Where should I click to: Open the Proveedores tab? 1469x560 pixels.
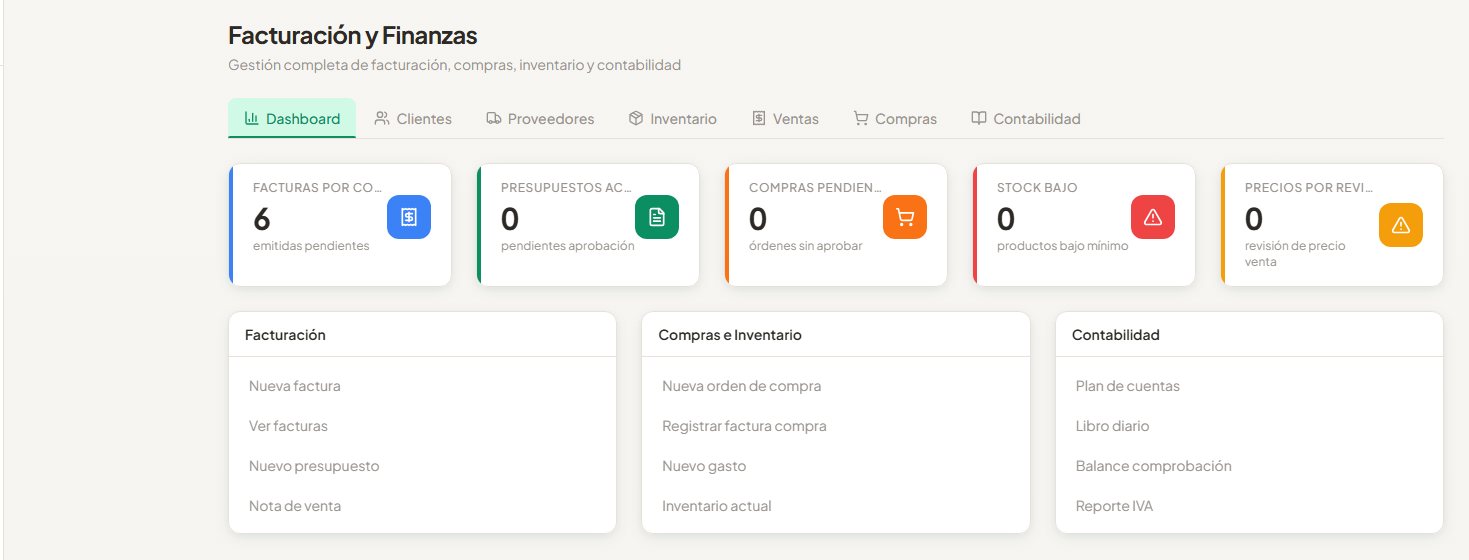pyautogui.click(x=540, y=118)
